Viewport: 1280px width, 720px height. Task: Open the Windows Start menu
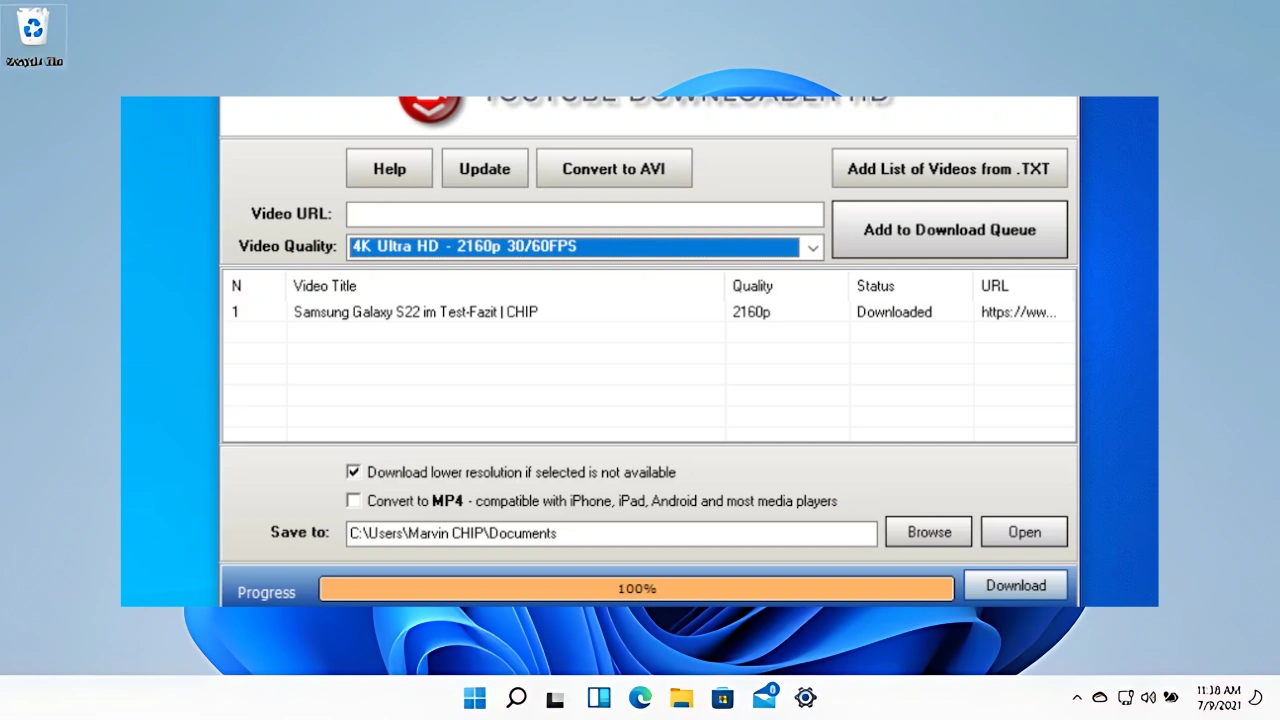475,698
